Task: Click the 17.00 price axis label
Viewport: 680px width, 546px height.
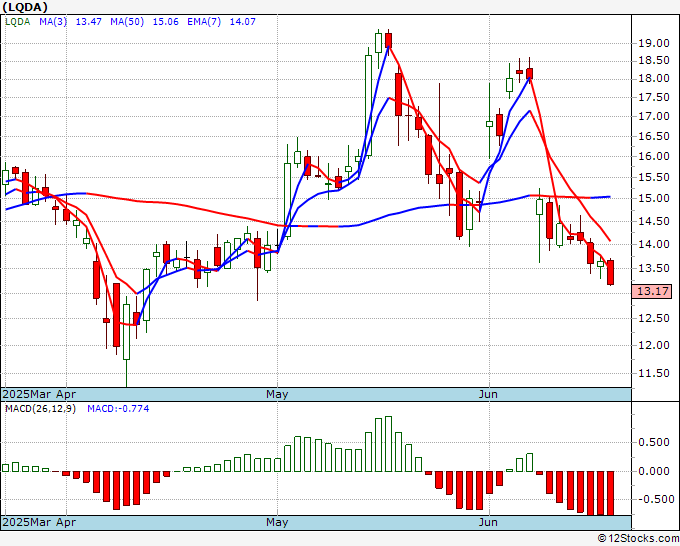Action: (654, 116)
